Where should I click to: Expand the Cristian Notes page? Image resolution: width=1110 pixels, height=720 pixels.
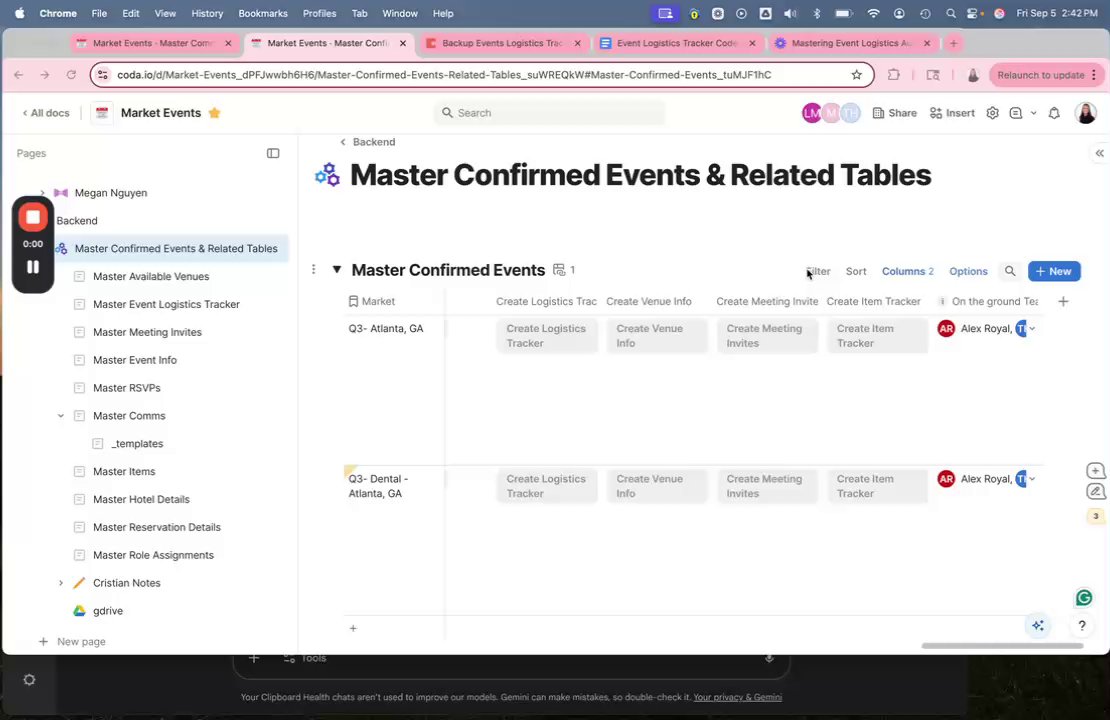coord(61,583)
